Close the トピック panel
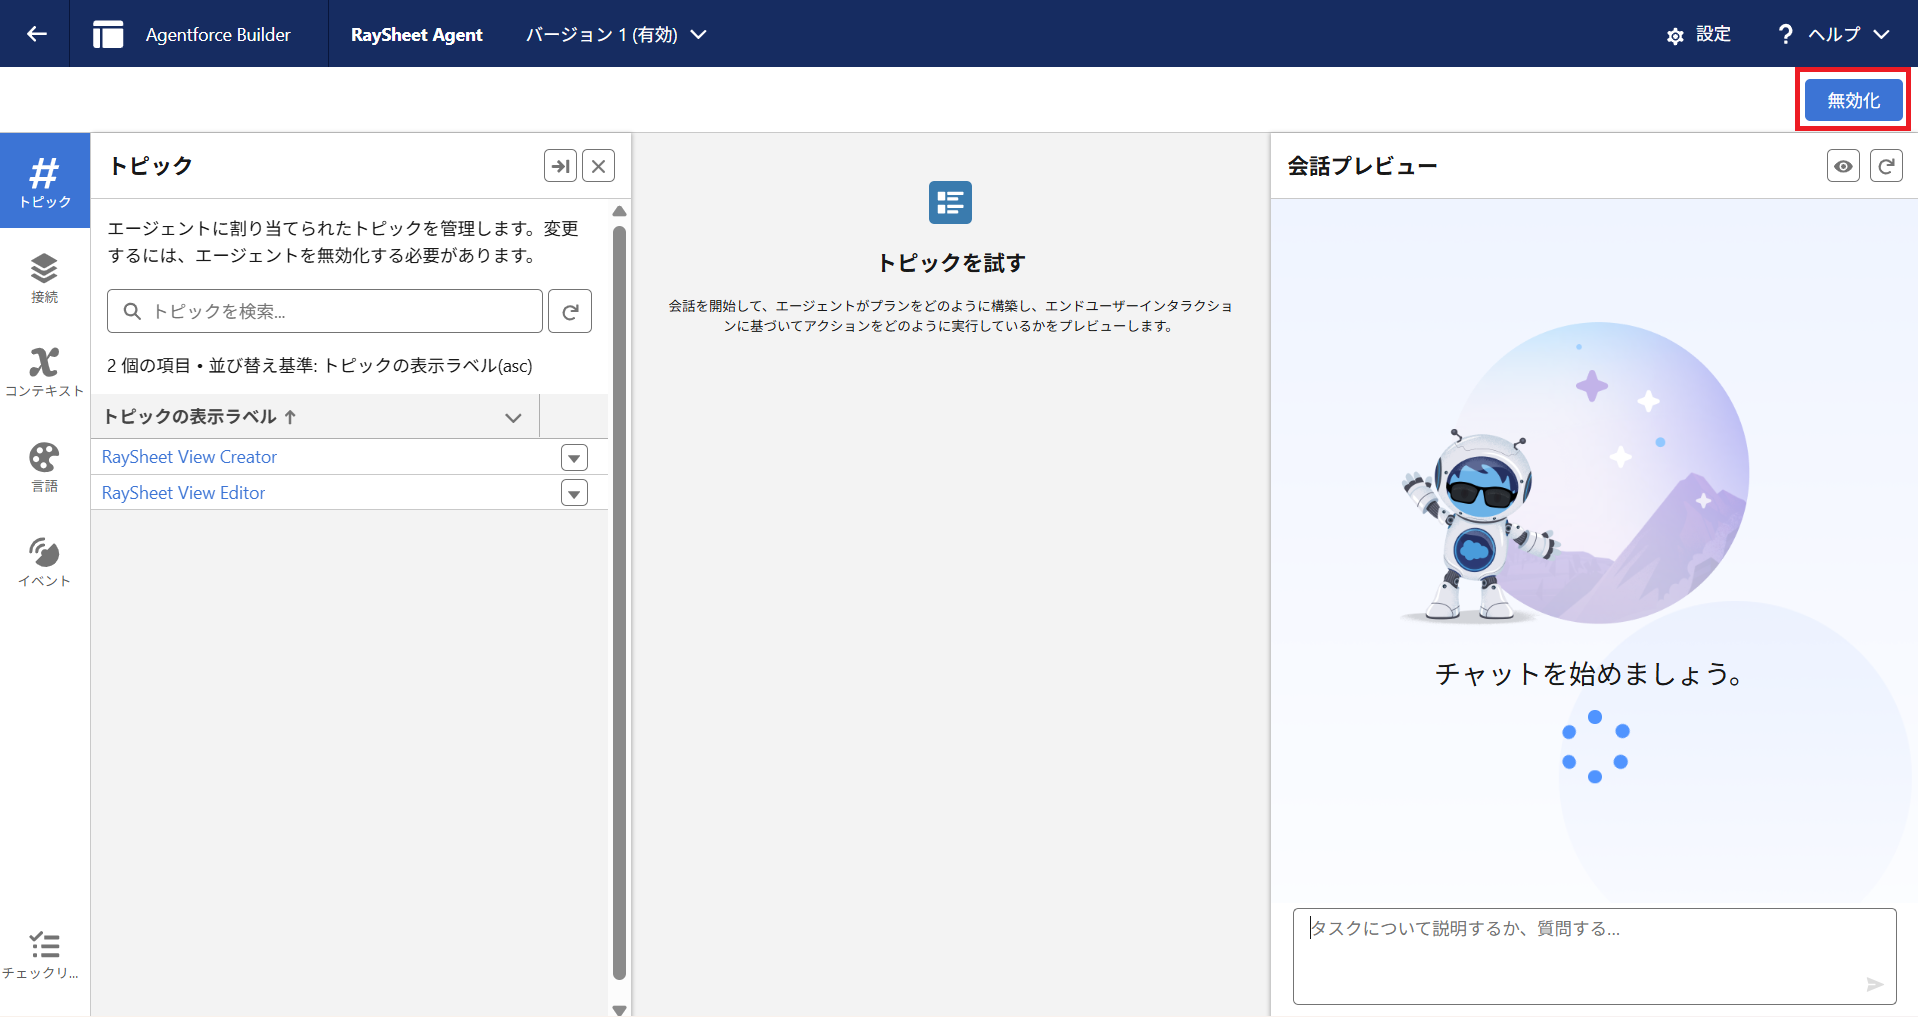1918x1017 pixels. (x=598, y=166)
